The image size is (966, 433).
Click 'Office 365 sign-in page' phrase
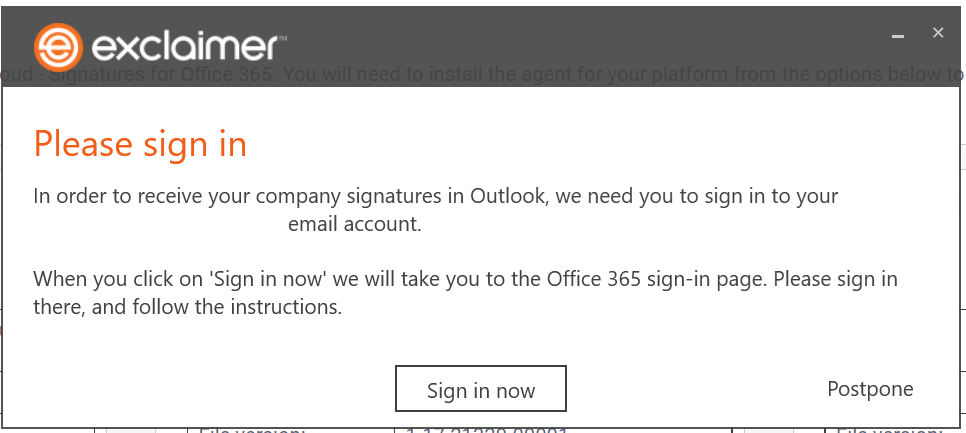[x=659, y=279]
